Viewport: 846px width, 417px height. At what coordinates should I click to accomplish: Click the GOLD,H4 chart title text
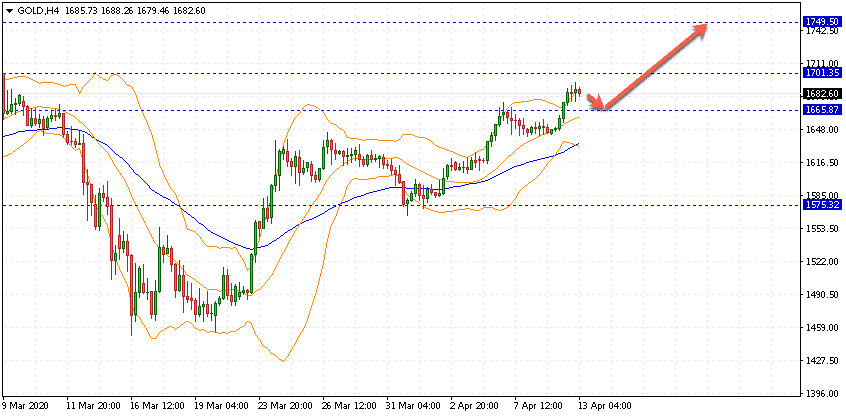[x=36, y=11]
